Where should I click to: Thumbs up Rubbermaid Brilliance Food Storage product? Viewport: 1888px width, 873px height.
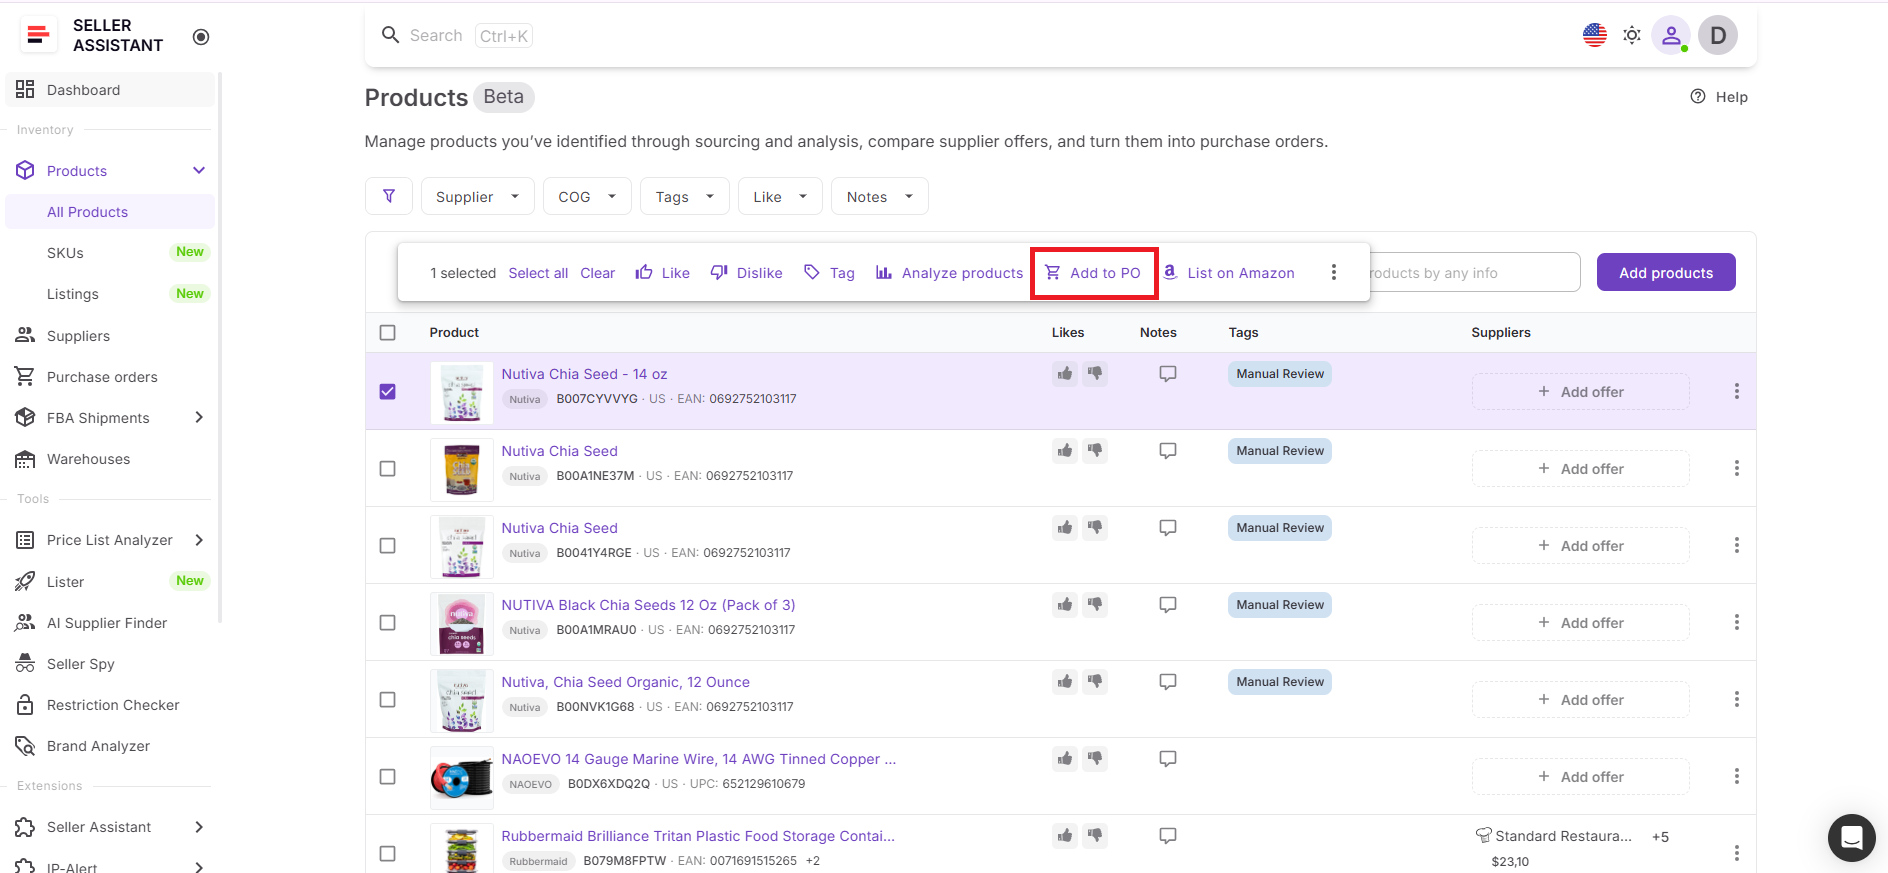coord(1065,836)
